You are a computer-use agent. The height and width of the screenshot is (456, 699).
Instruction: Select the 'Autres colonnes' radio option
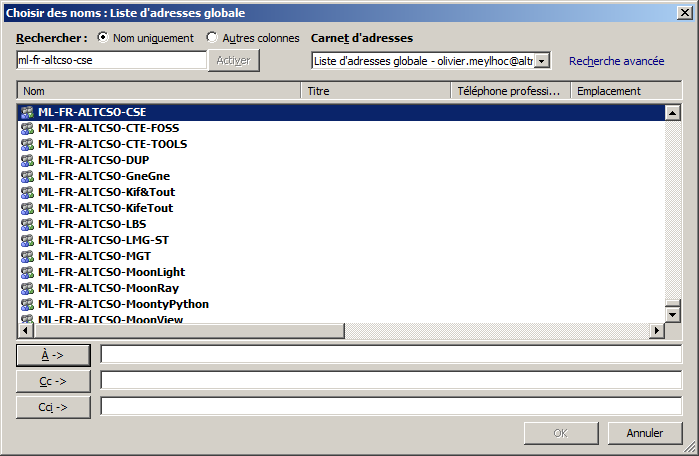coord(212,38)
